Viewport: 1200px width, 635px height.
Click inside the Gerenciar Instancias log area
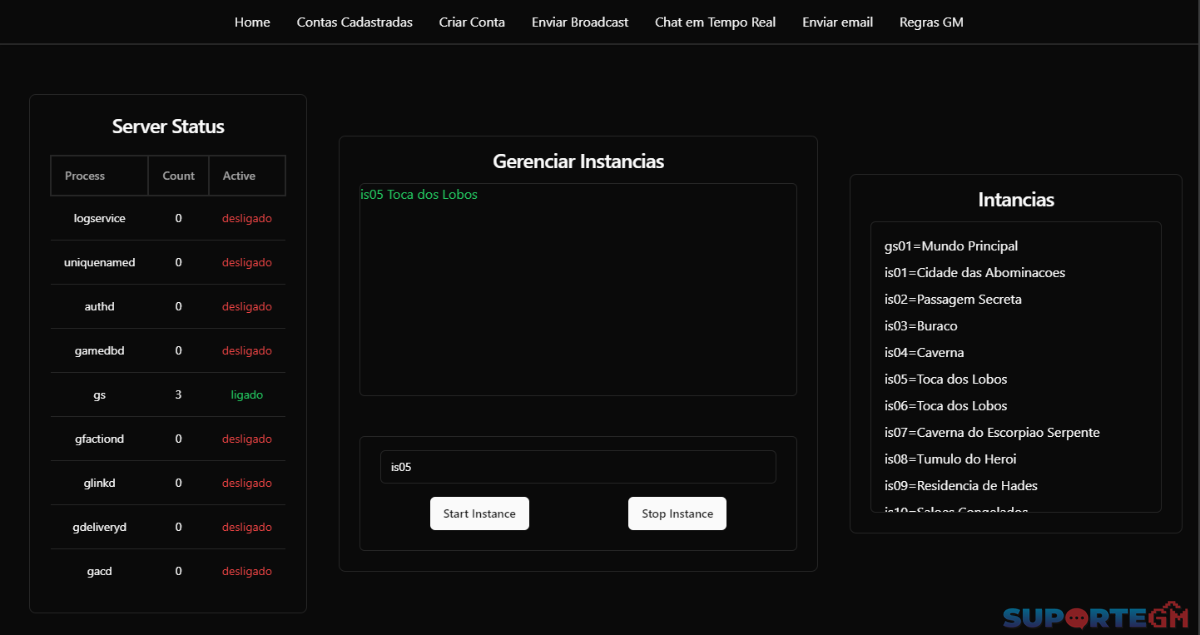click(x=578, y=289)
